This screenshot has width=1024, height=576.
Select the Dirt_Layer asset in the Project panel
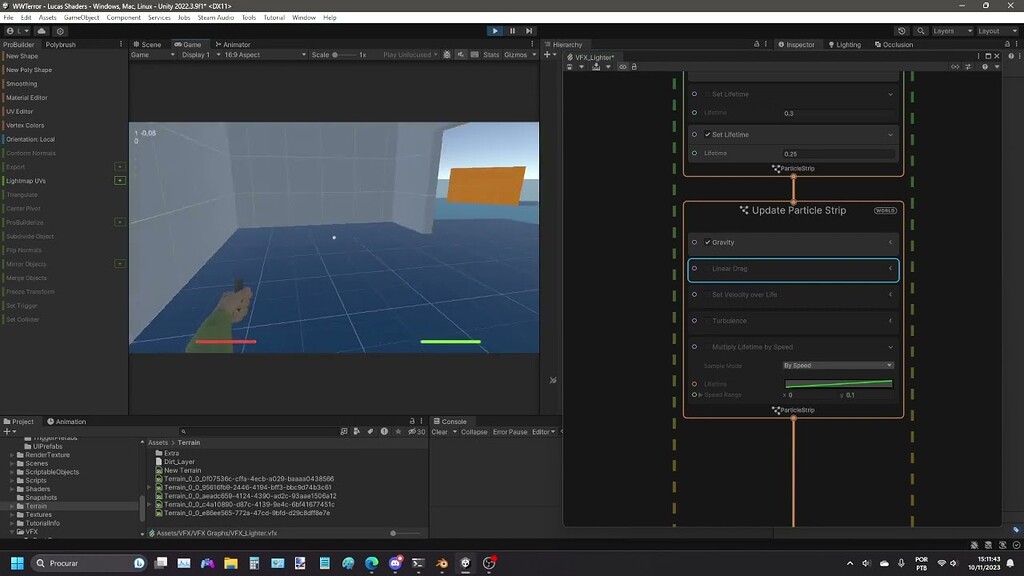pyautogui.click(x=178, y=462)
